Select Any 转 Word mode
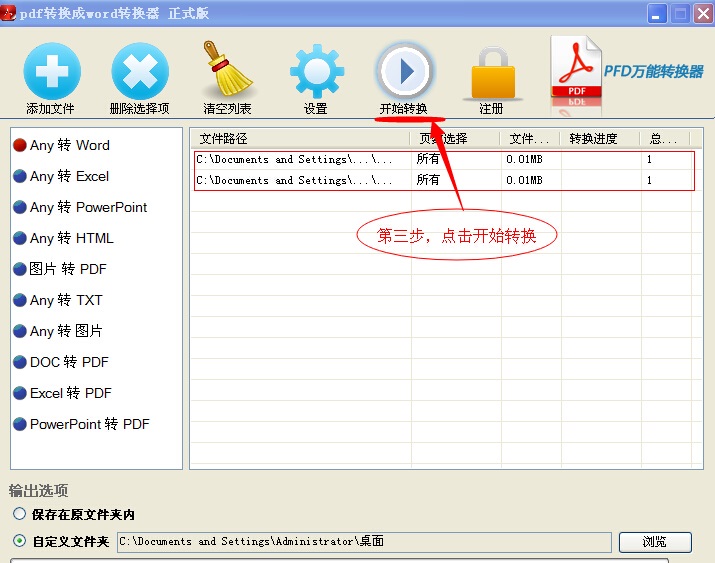Screen dimensions: 715x563 tap(62, 145)
